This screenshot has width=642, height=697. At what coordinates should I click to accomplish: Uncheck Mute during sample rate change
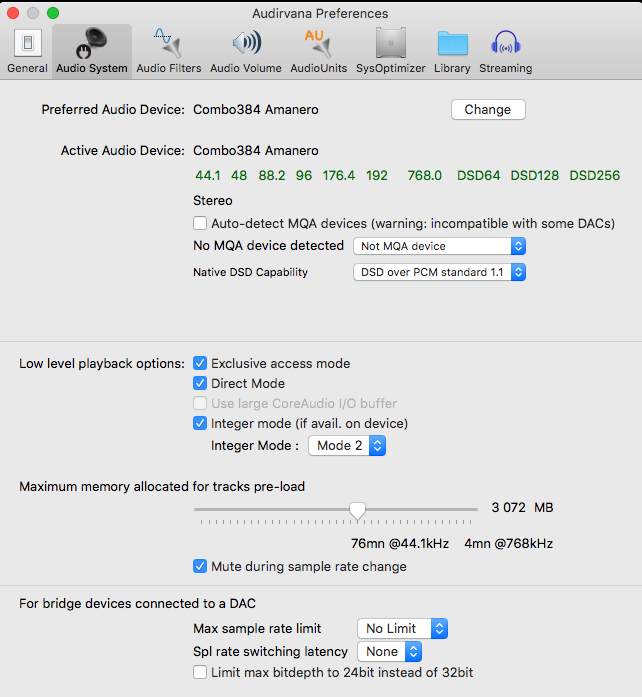(x=201, y=566)
